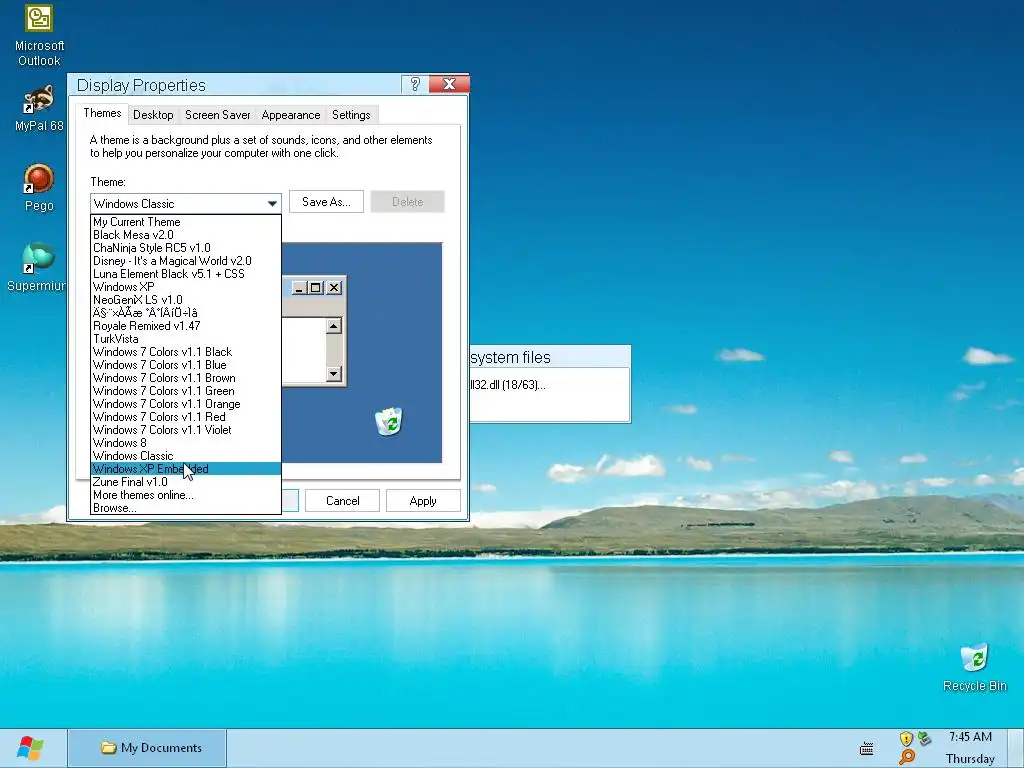Screen dimensions: 1024x768
Task: Open the Windows Start button
Action: 30,748
